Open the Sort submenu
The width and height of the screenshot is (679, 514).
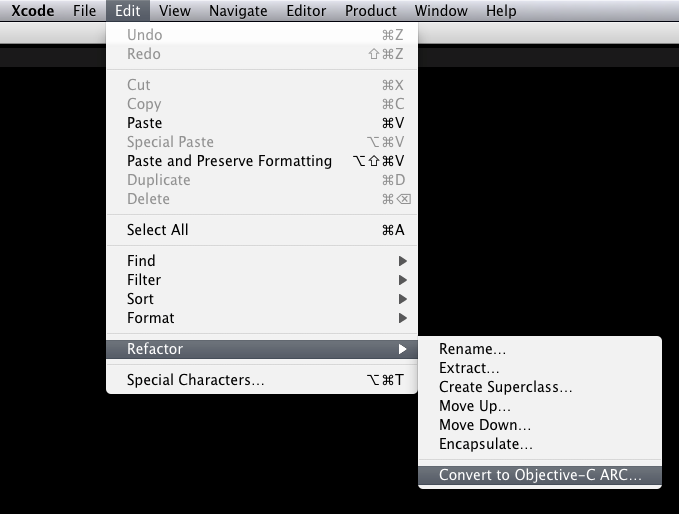point(141,299)
